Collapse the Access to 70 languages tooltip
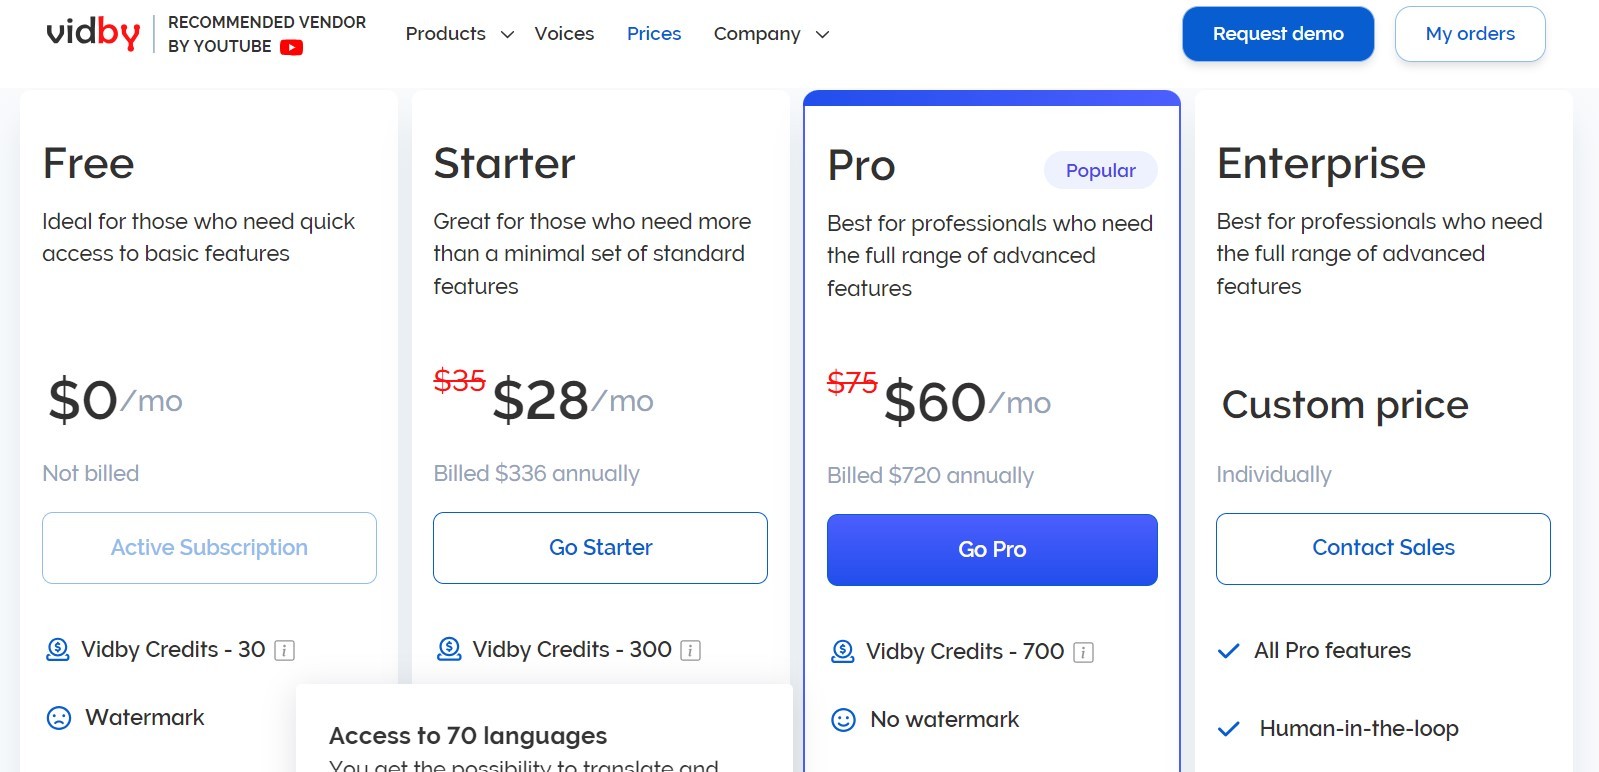This screenshot has height=772, width=1599. [x=467, y=735]
